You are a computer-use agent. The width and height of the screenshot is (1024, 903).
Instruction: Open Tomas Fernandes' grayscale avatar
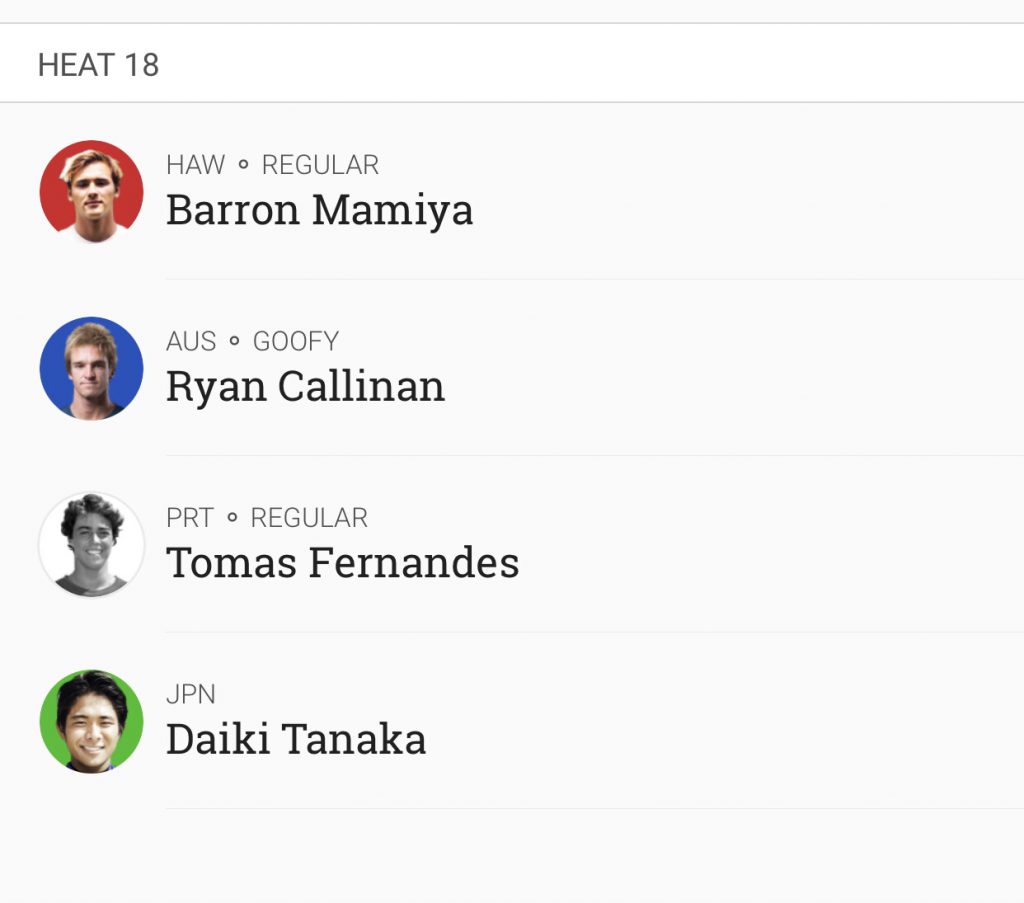(91, 545)
